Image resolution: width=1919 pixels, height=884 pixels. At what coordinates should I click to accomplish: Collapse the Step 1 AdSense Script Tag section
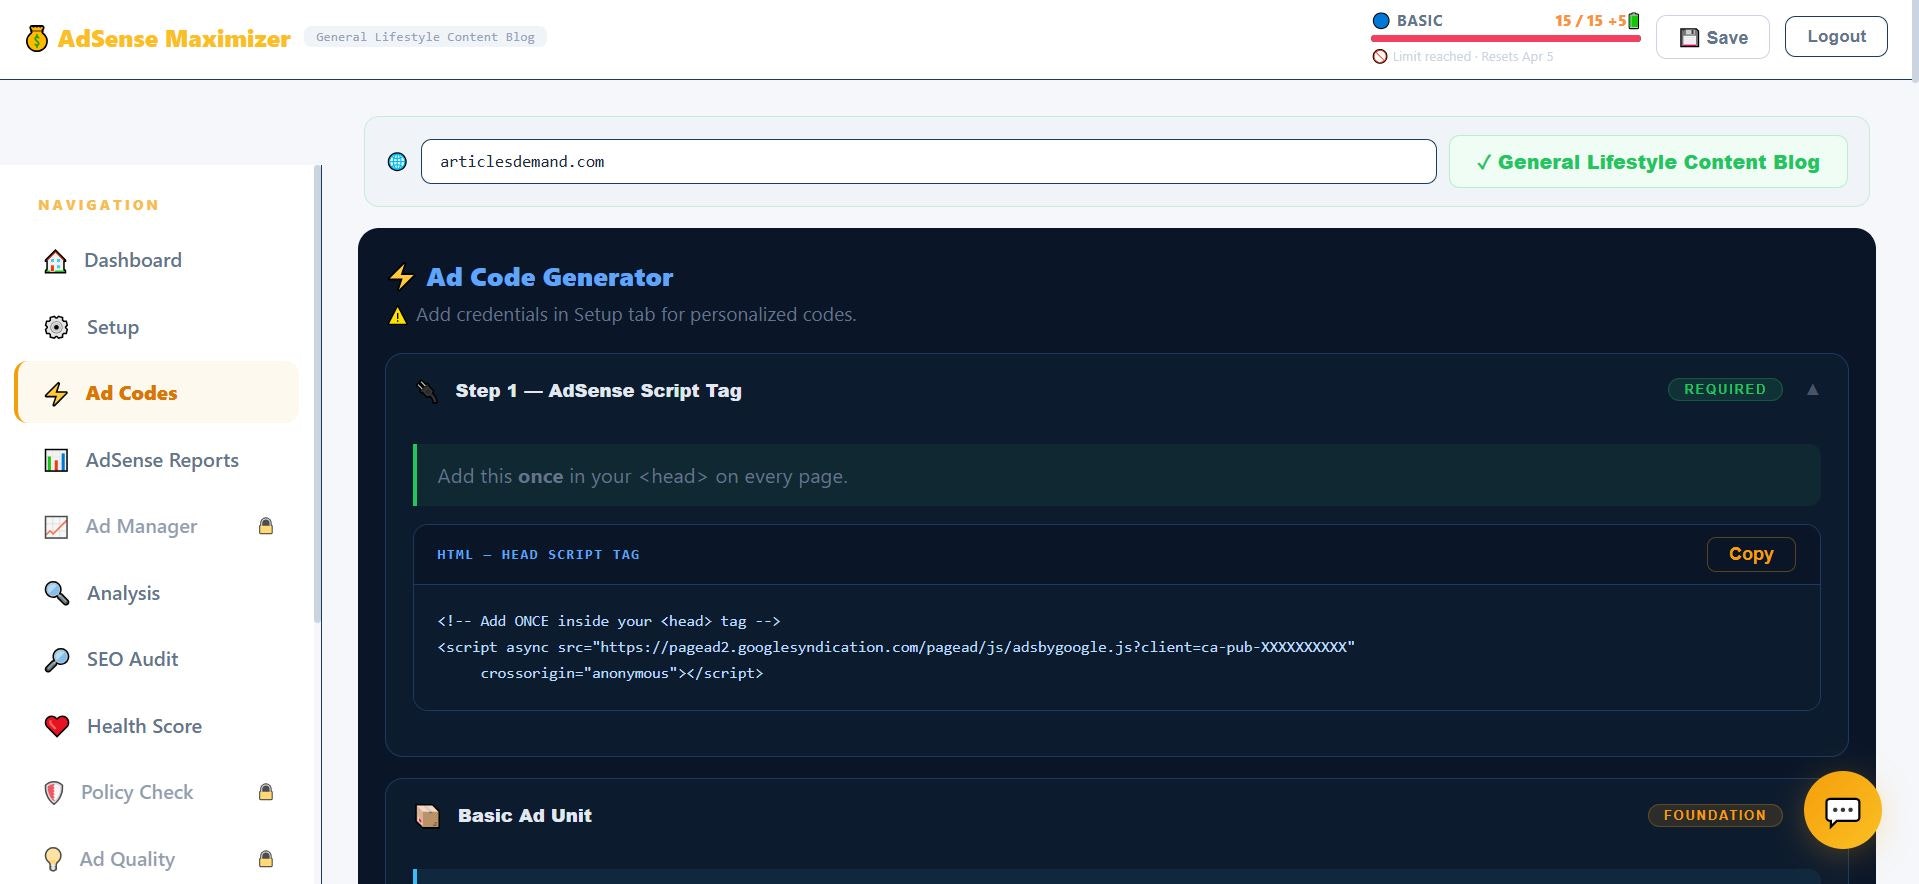pos(1812,390)
